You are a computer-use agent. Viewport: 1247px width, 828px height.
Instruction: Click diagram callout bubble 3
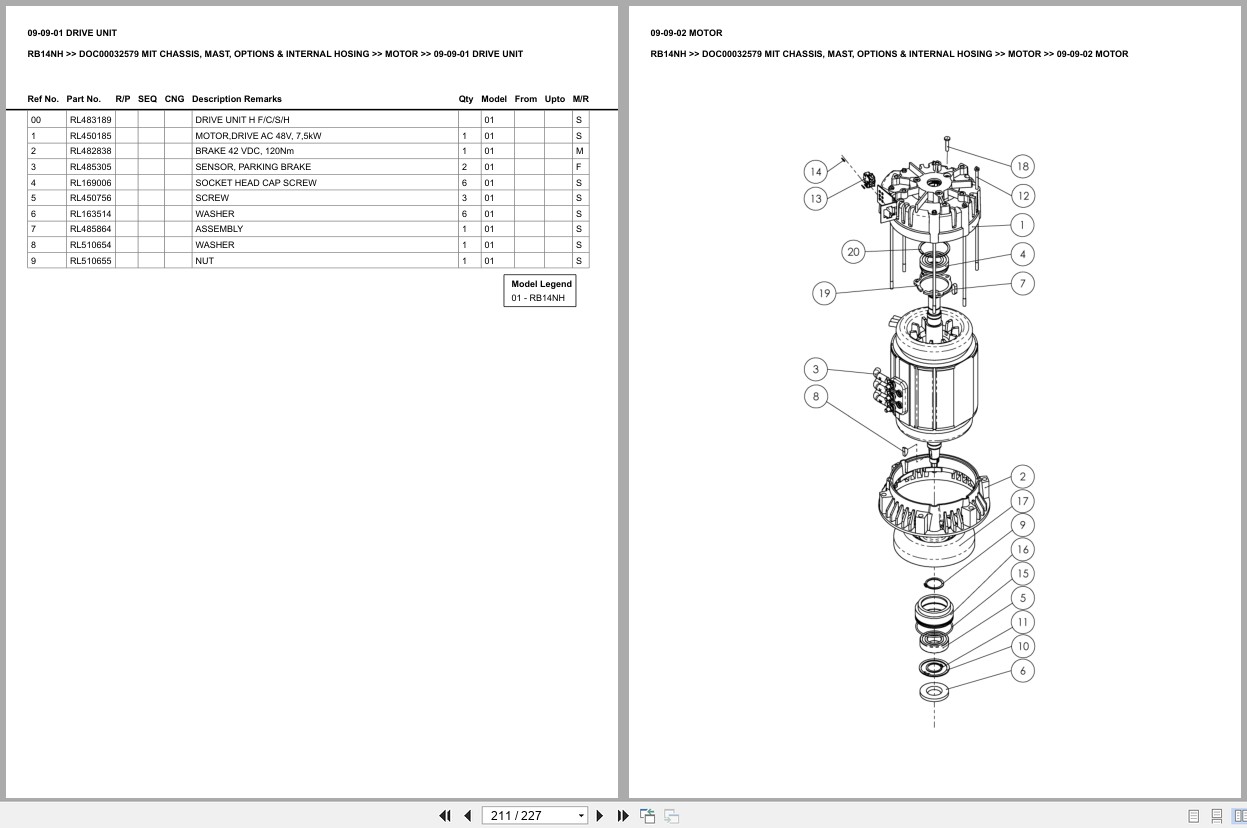point(816,369)
